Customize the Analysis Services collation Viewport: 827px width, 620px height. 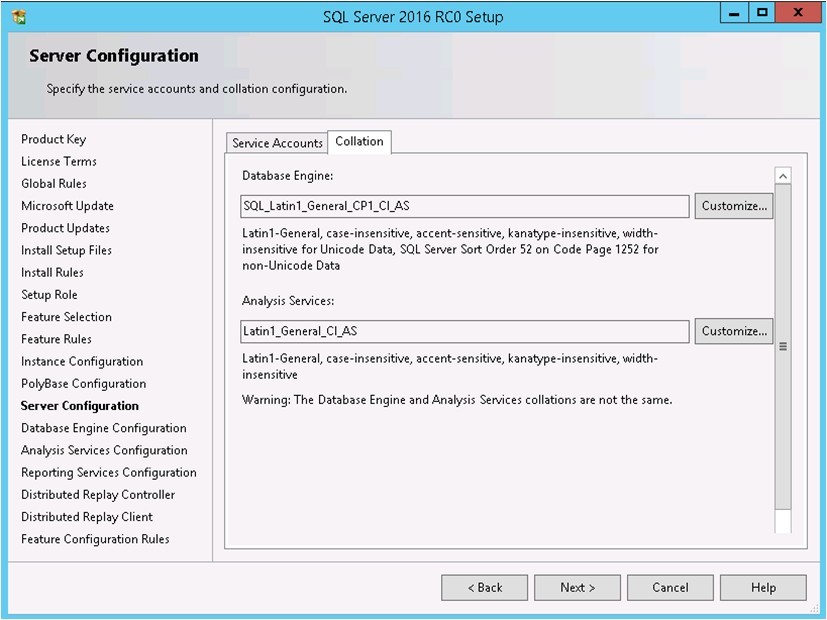(x=734, y=331)
